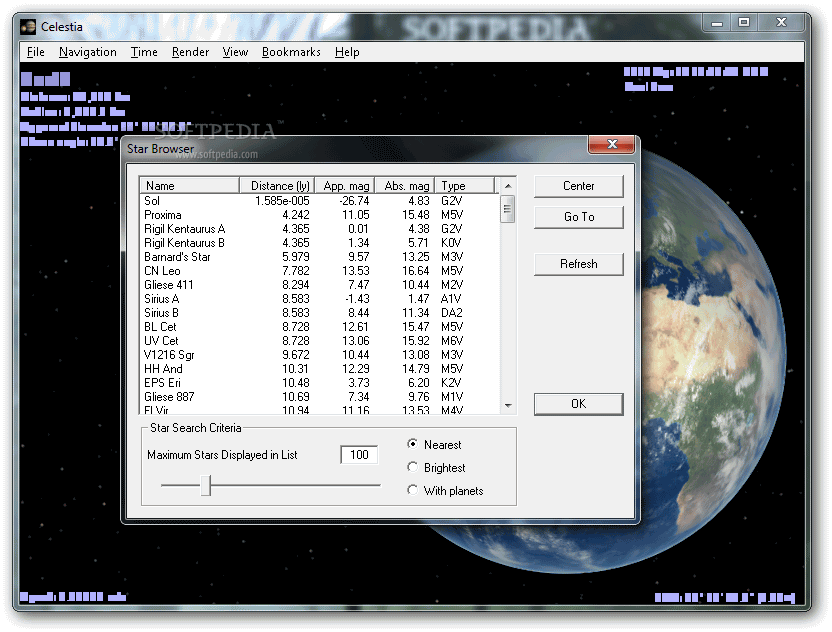Click the Go To button
The width and height of the screenshot is (832, 632).
coord(578,217)
